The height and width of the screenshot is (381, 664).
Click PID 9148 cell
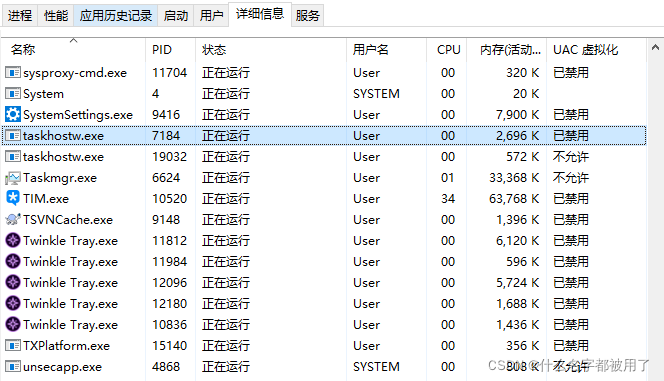[x=166, y=219]
